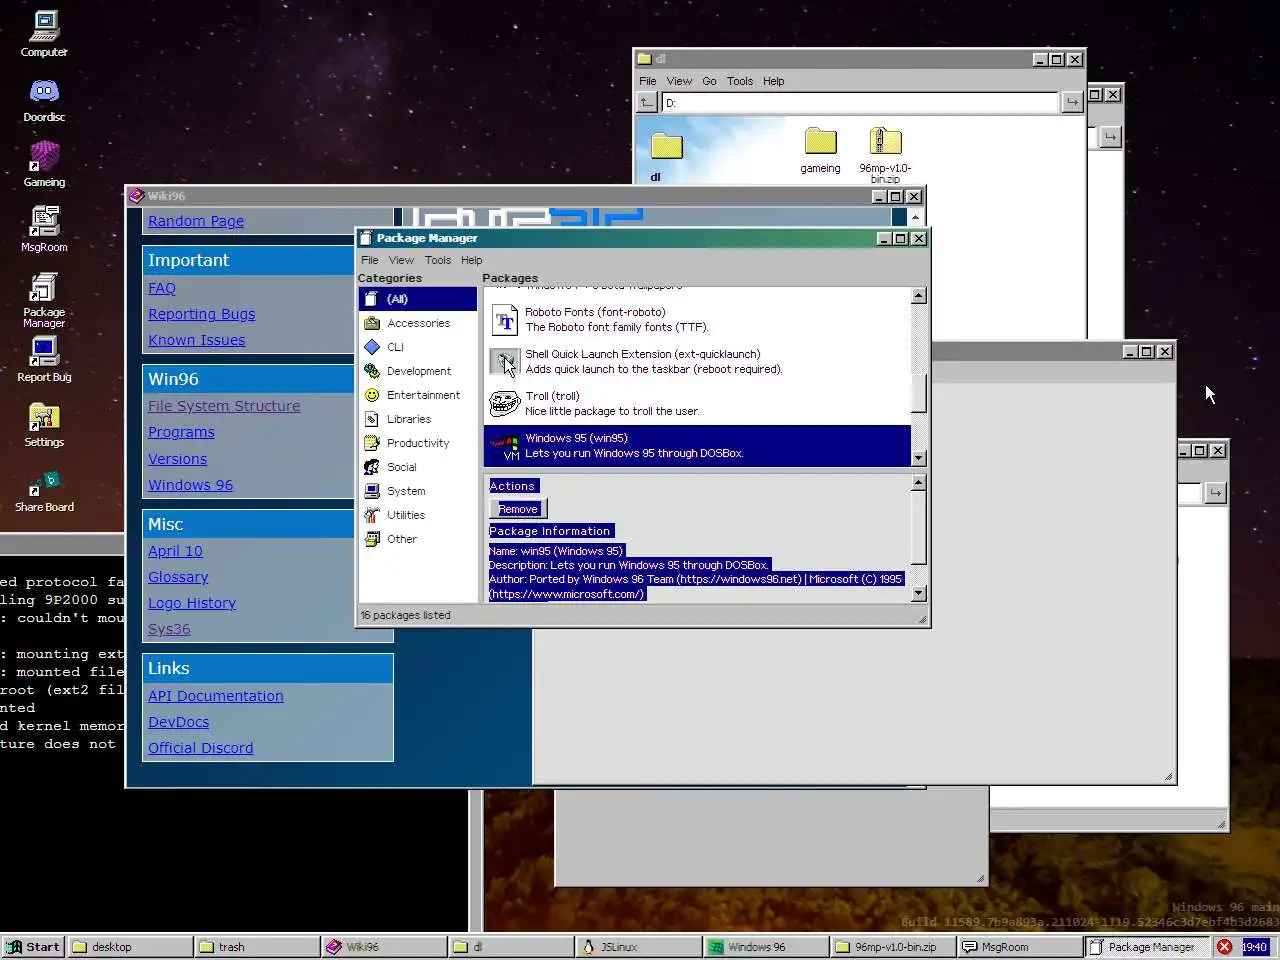This screenshot has height=960, width=1280.
Task: Open the Logo History link
Action: (x=192, y=603)
